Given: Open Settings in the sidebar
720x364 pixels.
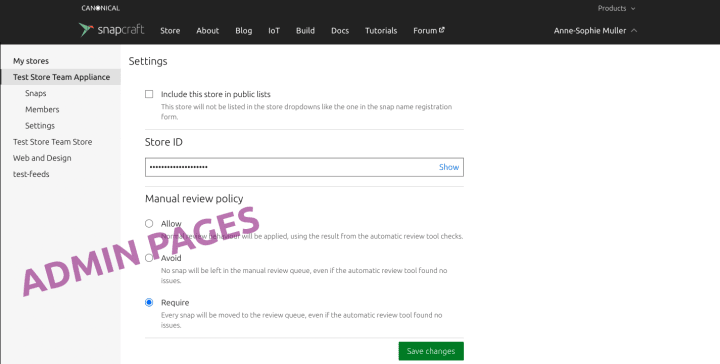Looking at the screenshot, I should coord(40,126).
